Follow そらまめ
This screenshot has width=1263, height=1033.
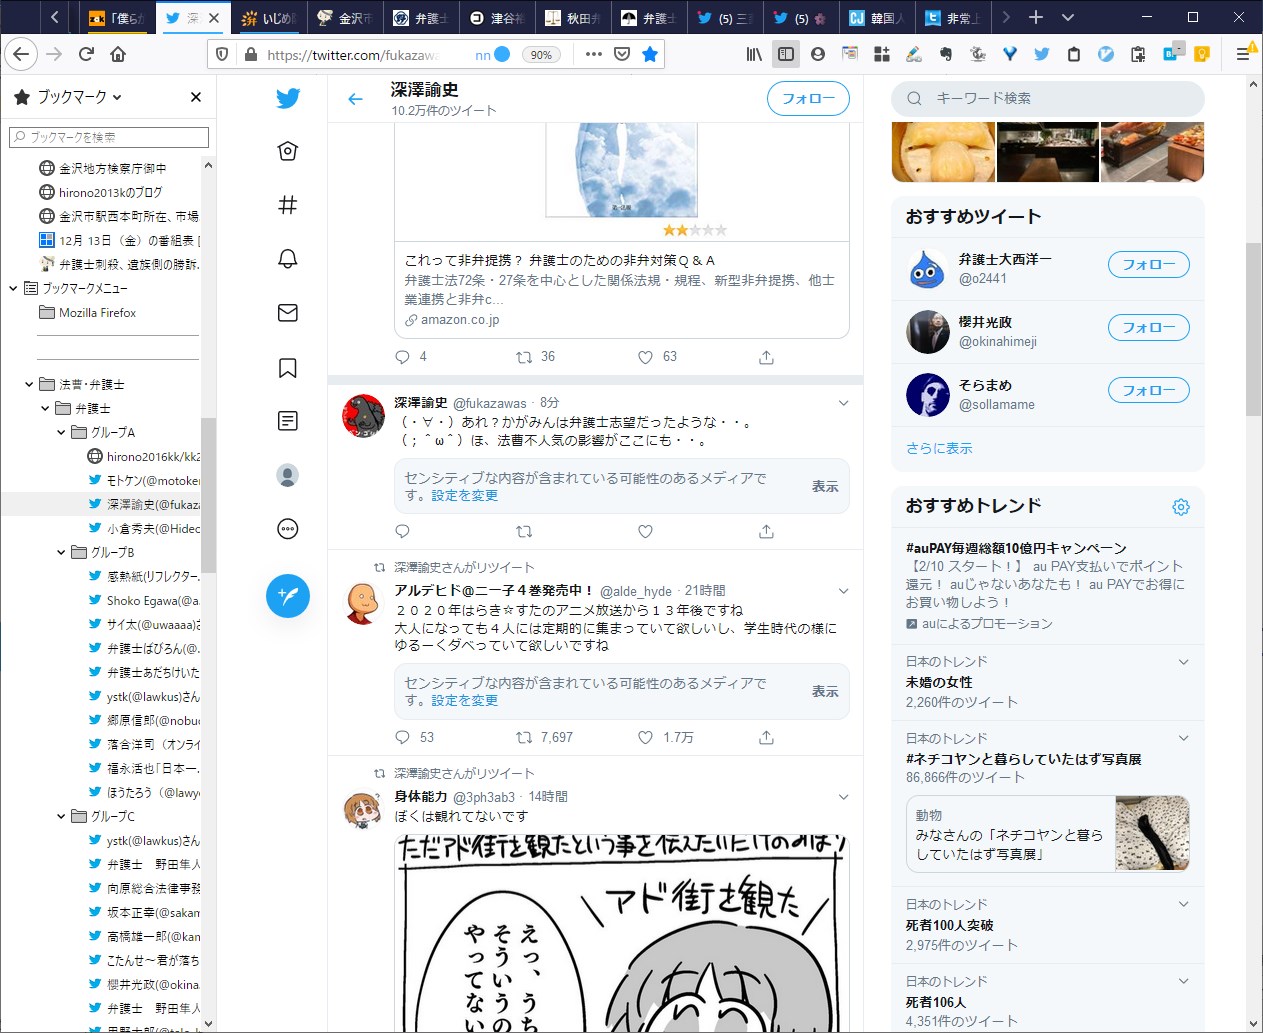coord(1148,390)
